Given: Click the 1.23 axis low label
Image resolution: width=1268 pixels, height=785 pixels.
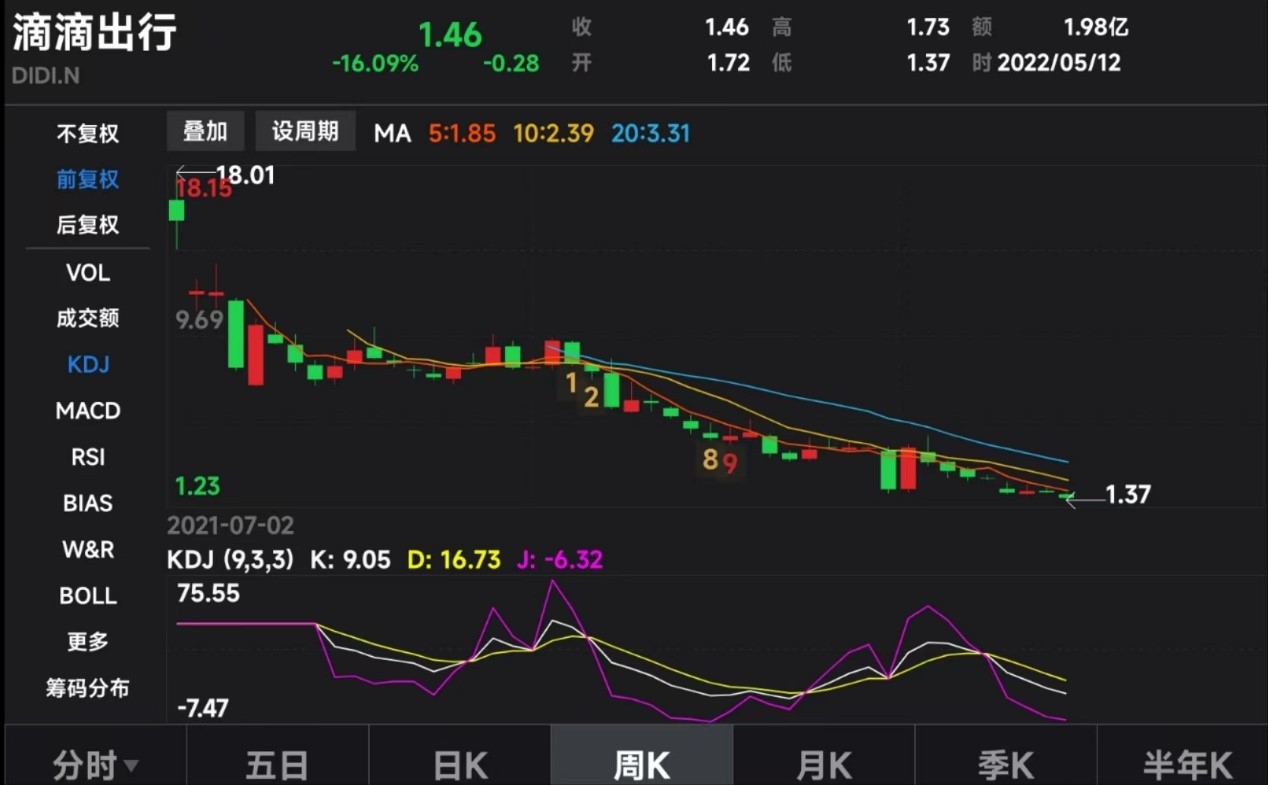Looking at the screenshot, I should pos(198,487).
